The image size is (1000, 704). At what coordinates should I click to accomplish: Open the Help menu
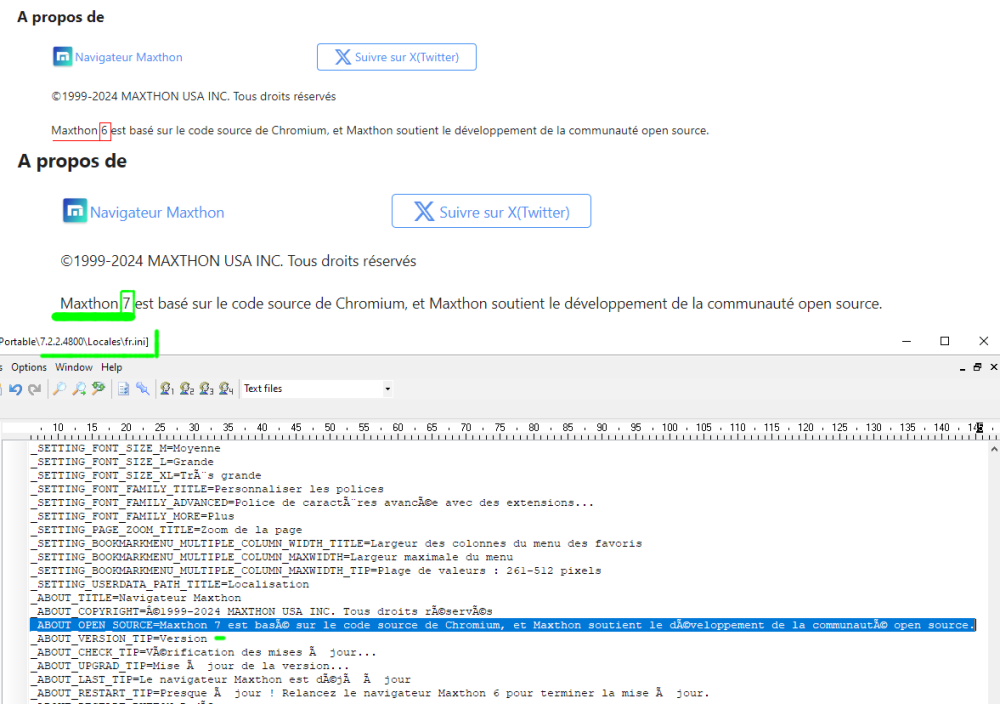[x=111, y=368]
